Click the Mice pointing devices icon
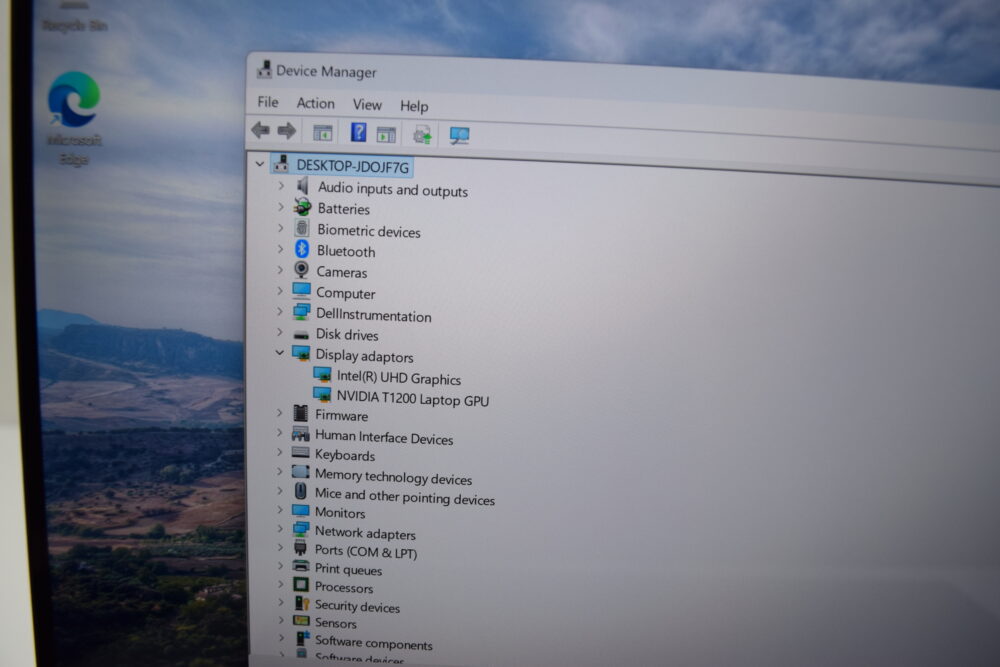This screenshot has height=667, width=1000. coord(300,491)
